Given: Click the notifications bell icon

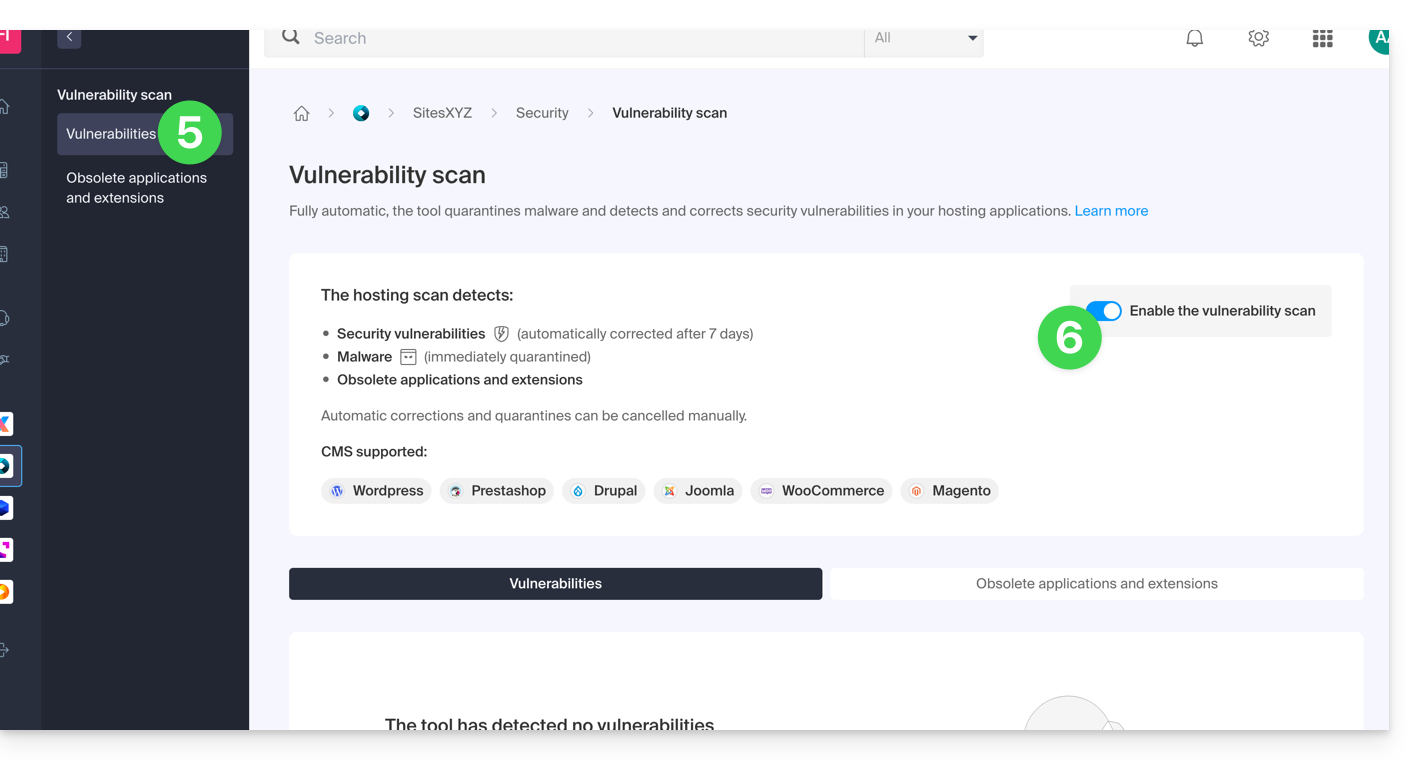Looking at the screenshot, I should click(x=1194, y=38).
